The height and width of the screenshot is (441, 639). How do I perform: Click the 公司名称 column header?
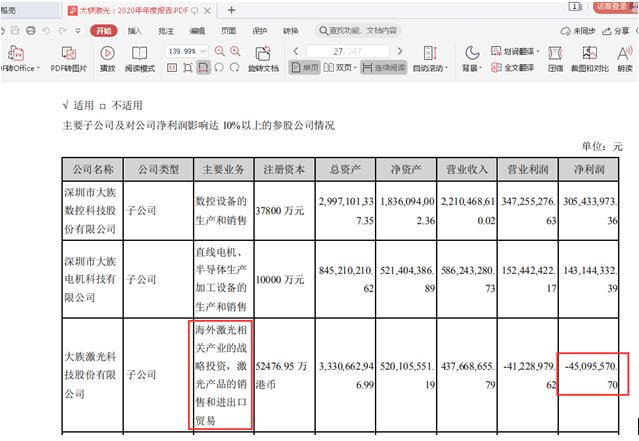93,169
